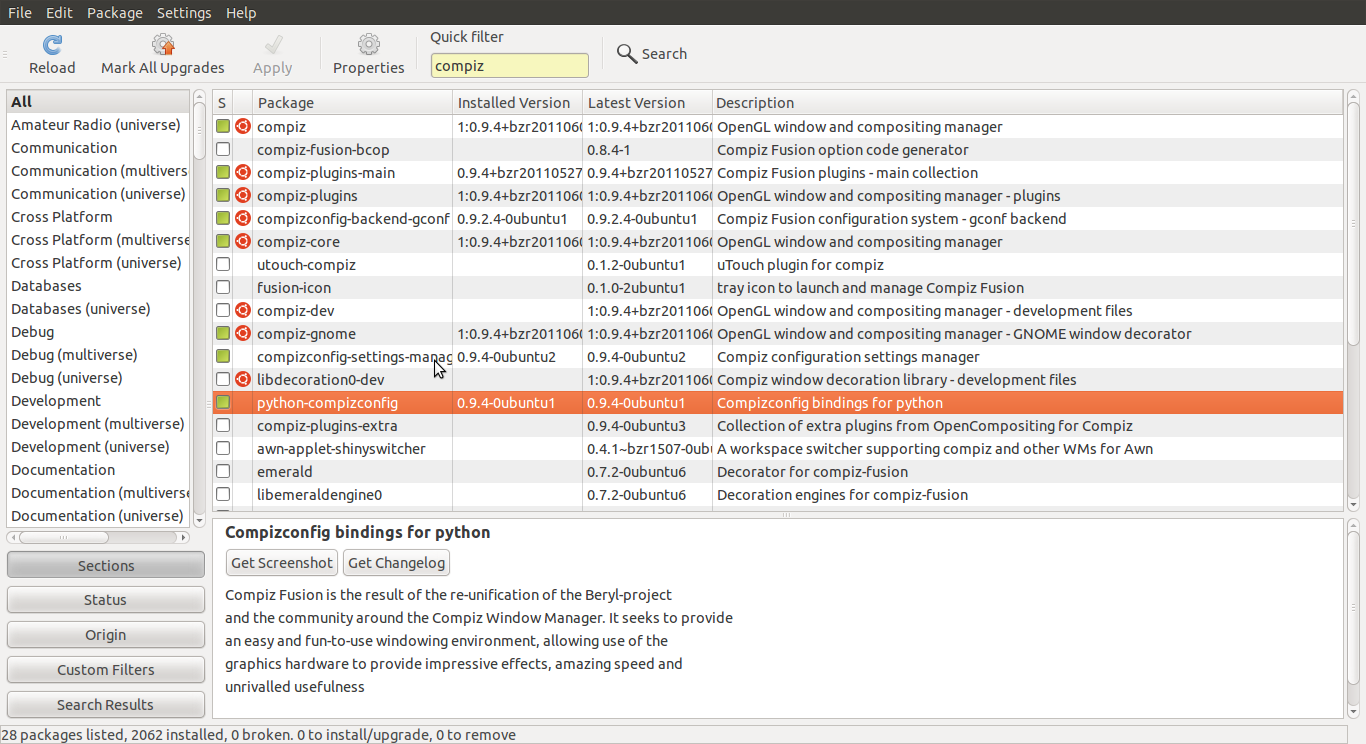Open the Edit menu
Viewport: 1366px width, 744px height.
(59, 13)
